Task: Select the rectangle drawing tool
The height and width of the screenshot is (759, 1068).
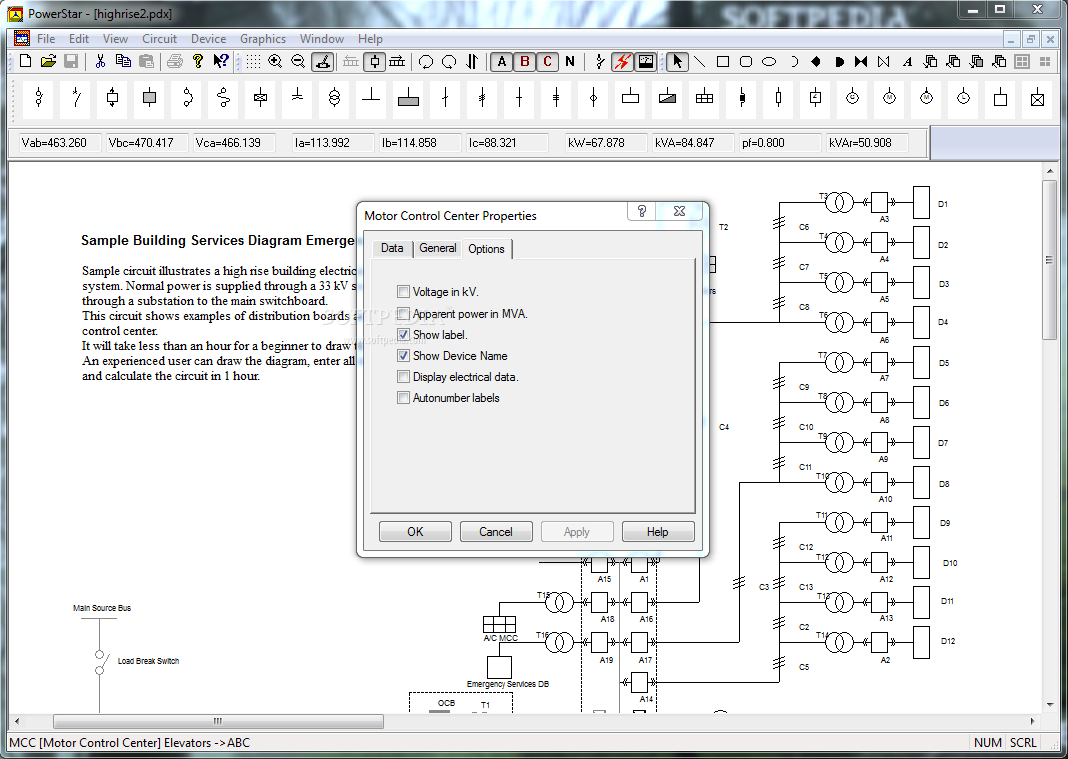Action: (x=723, y=62)
